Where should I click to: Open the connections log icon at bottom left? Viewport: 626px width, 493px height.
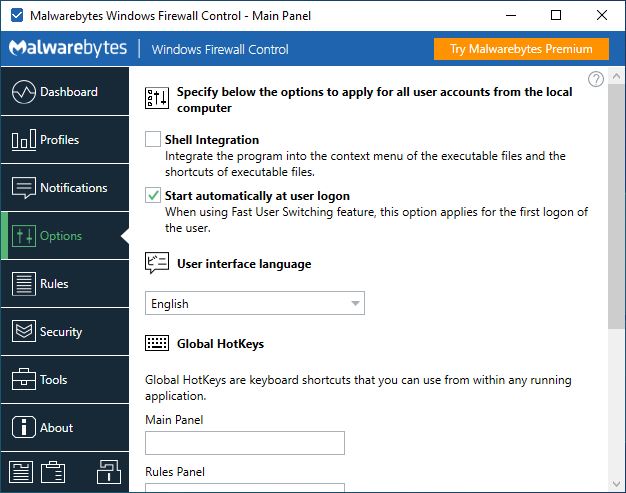click(21, 472)
